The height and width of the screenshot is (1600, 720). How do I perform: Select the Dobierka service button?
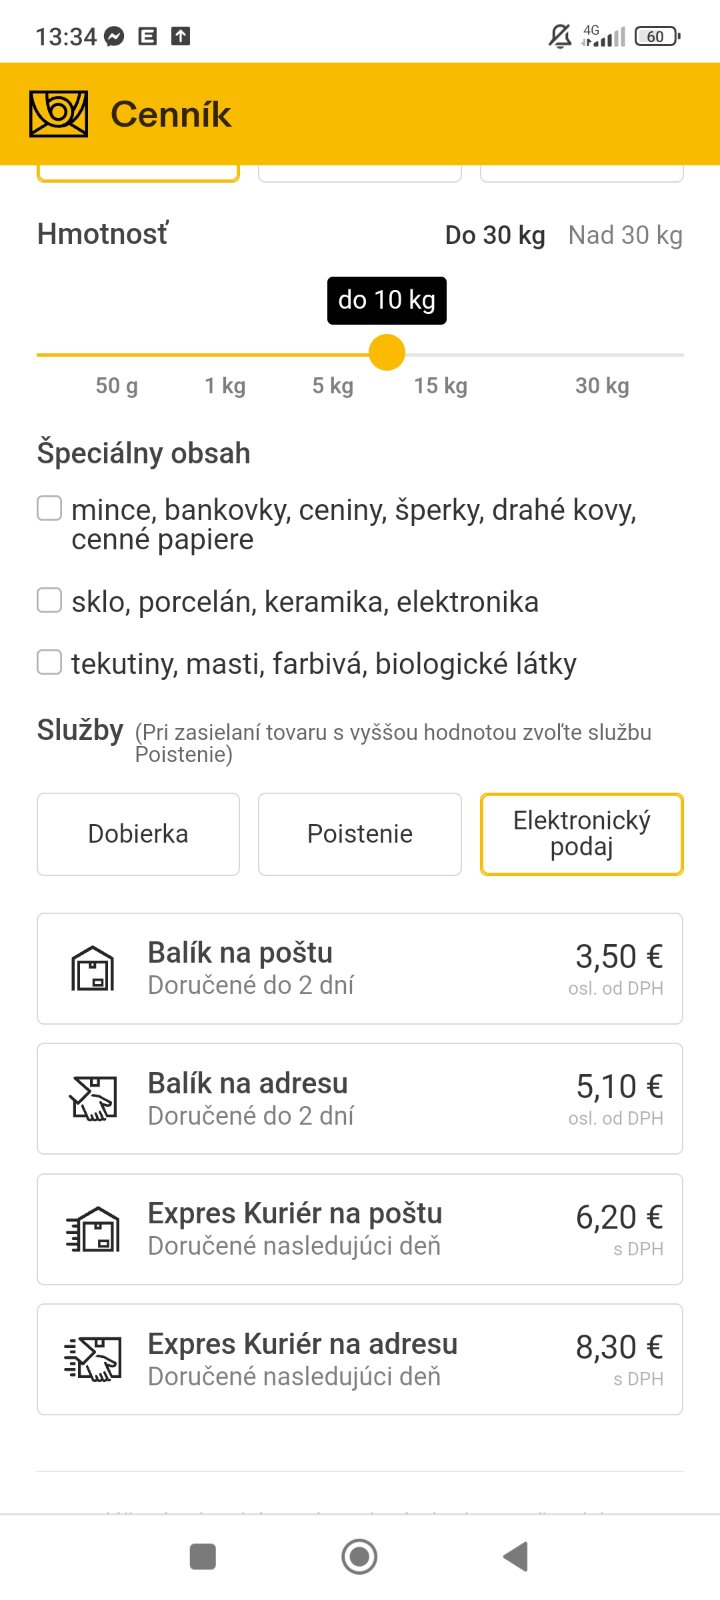click(138, 834)
